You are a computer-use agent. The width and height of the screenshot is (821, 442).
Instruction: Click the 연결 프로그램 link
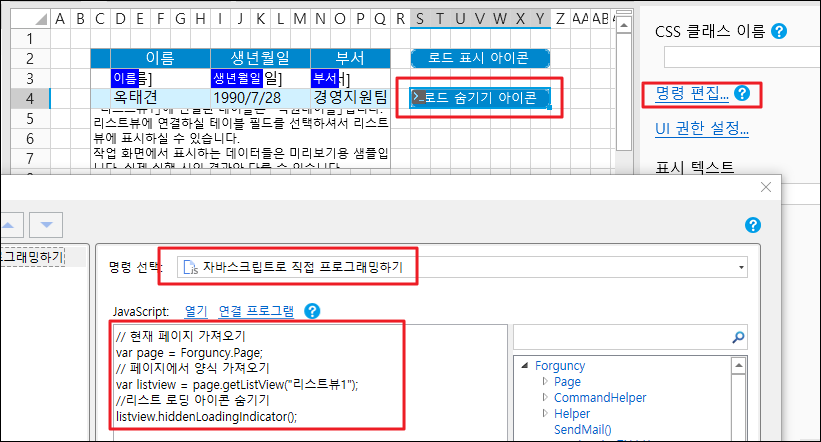click(257, 312)
